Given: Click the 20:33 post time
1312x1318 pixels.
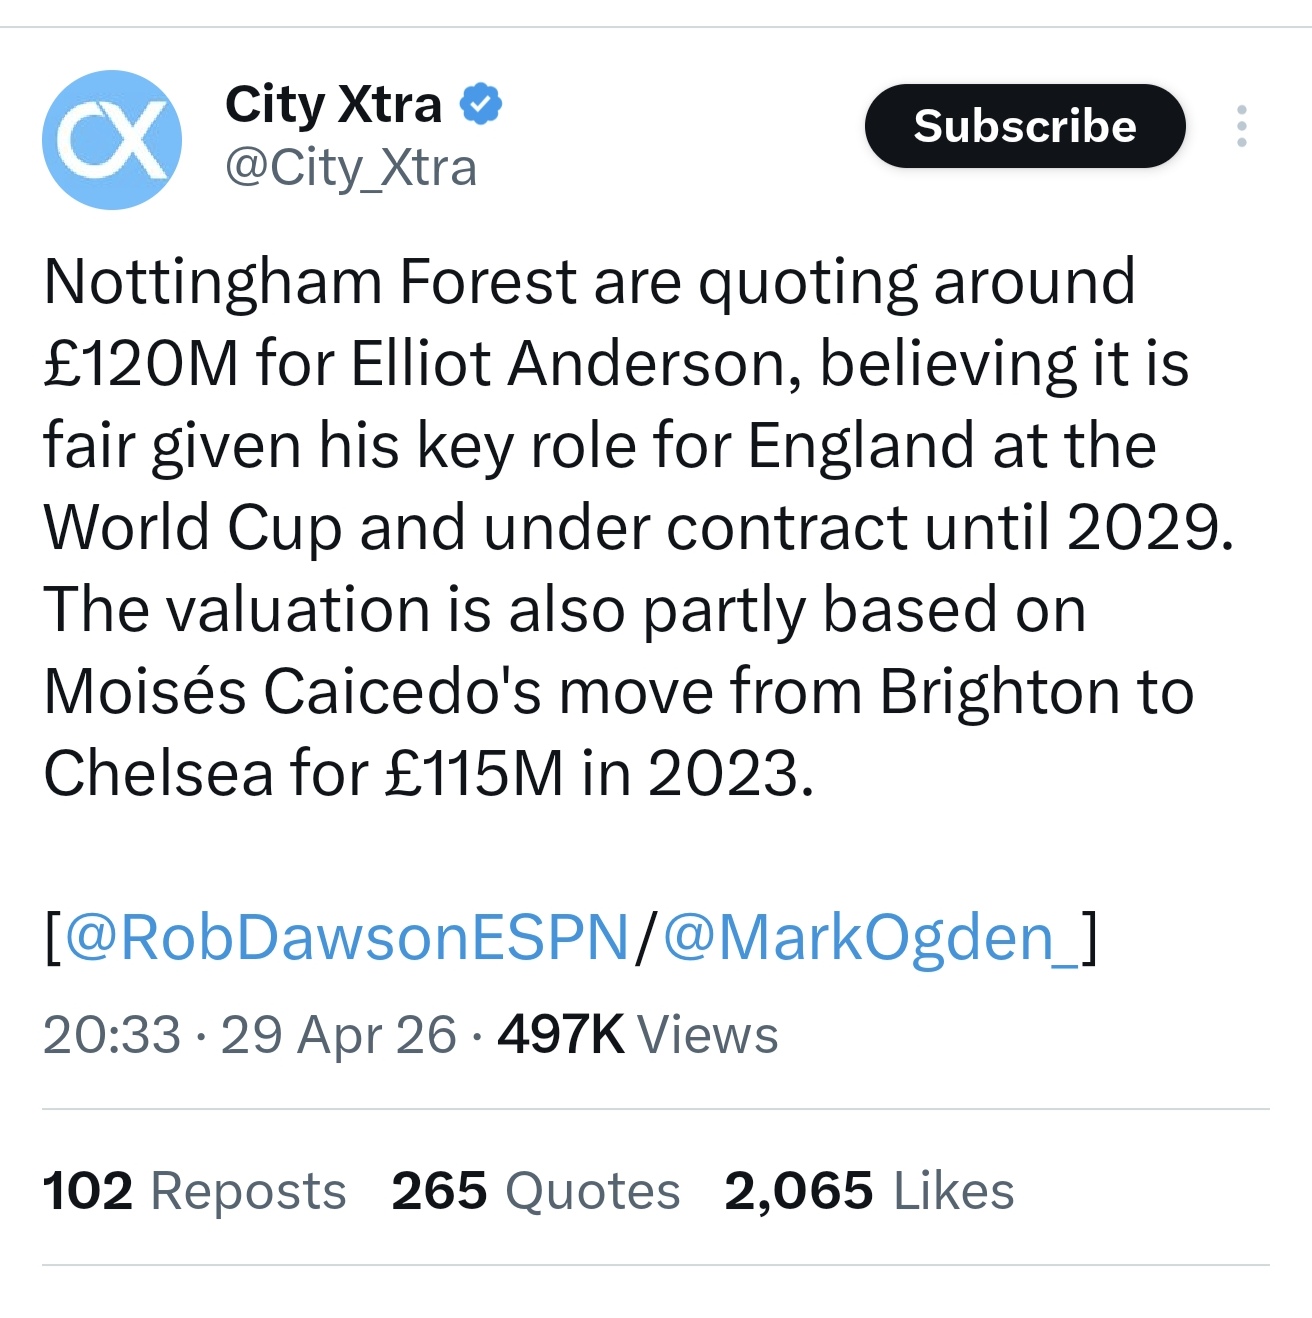Looking at the screenshot, I should (111, 1034).
